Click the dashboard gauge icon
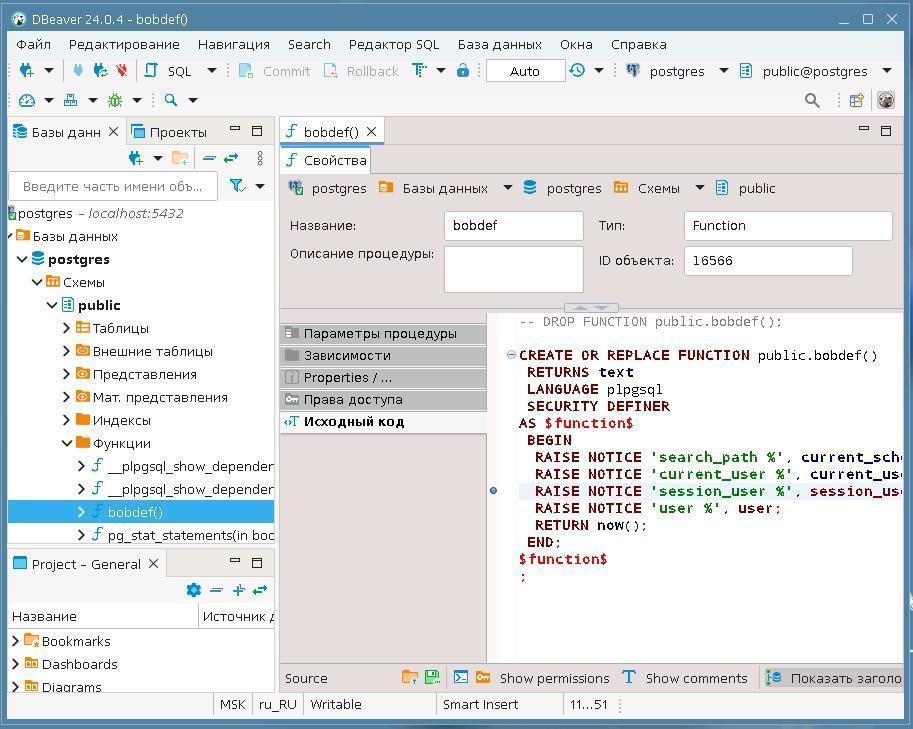913x729 pixels. pyautogui.click(x=27, y=100)
